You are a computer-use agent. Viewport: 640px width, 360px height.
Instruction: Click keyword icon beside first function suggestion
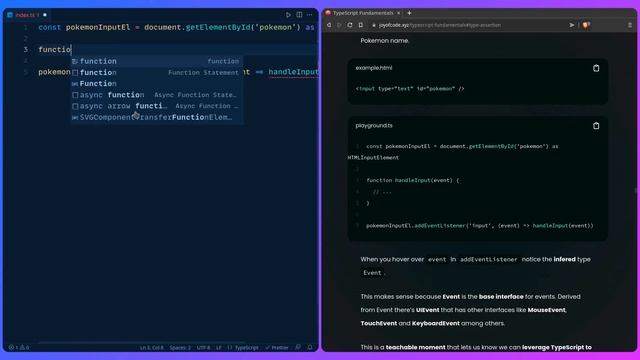tap(75, 61)
